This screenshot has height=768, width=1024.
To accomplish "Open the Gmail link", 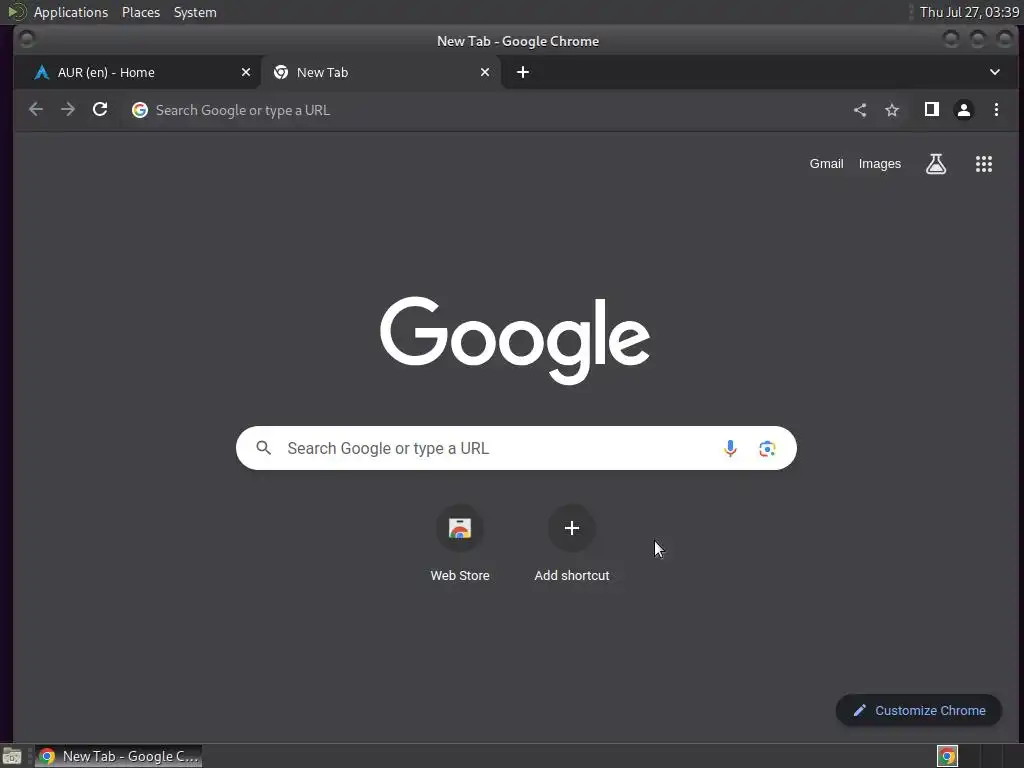I will (x=826, y=164).
